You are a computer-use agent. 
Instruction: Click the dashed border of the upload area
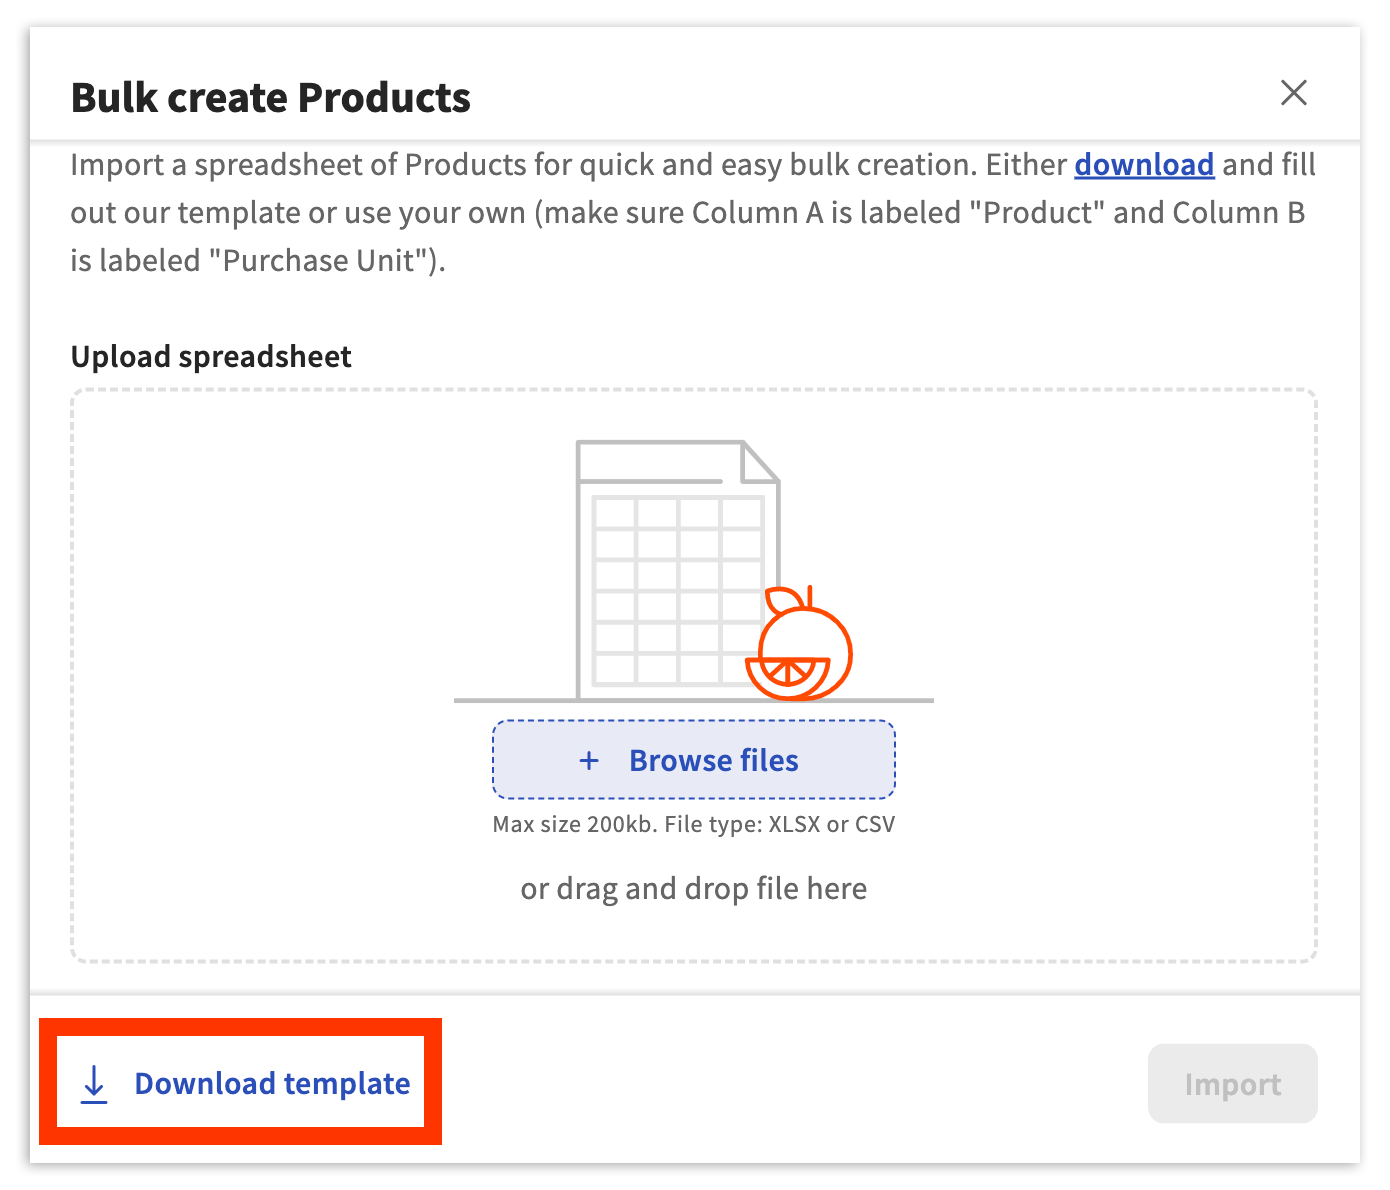693,390
